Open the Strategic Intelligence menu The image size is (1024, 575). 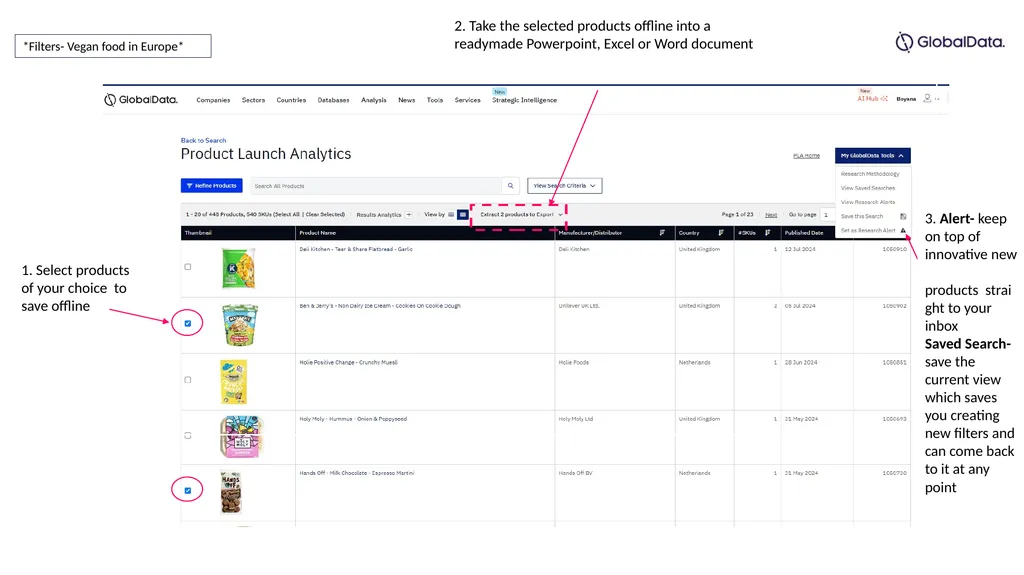tap(524, 100)
